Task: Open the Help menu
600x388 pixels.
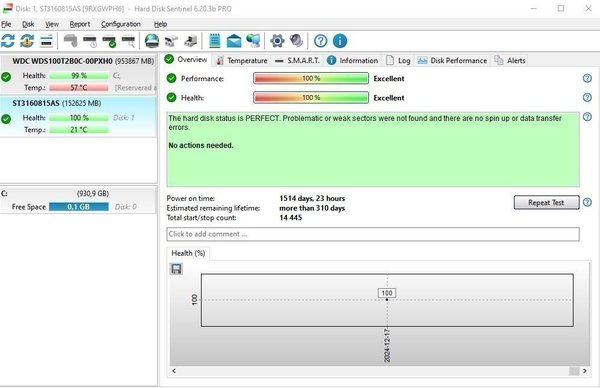Action: pos(160,24)
